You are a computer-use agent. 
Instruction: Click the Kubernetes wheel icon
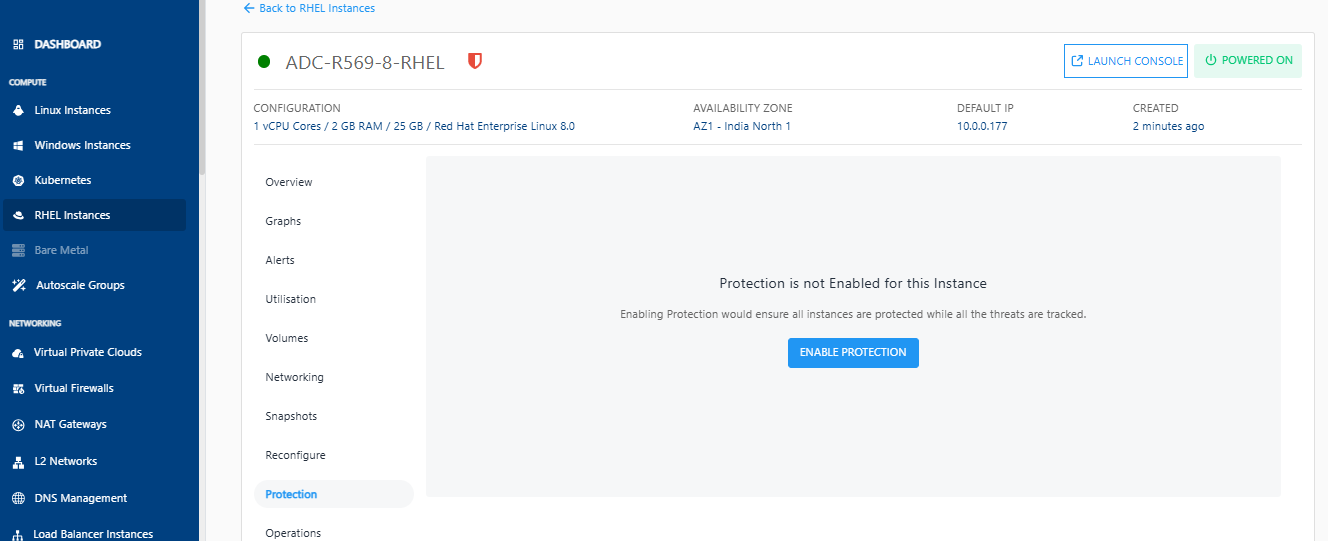(18, 180)
